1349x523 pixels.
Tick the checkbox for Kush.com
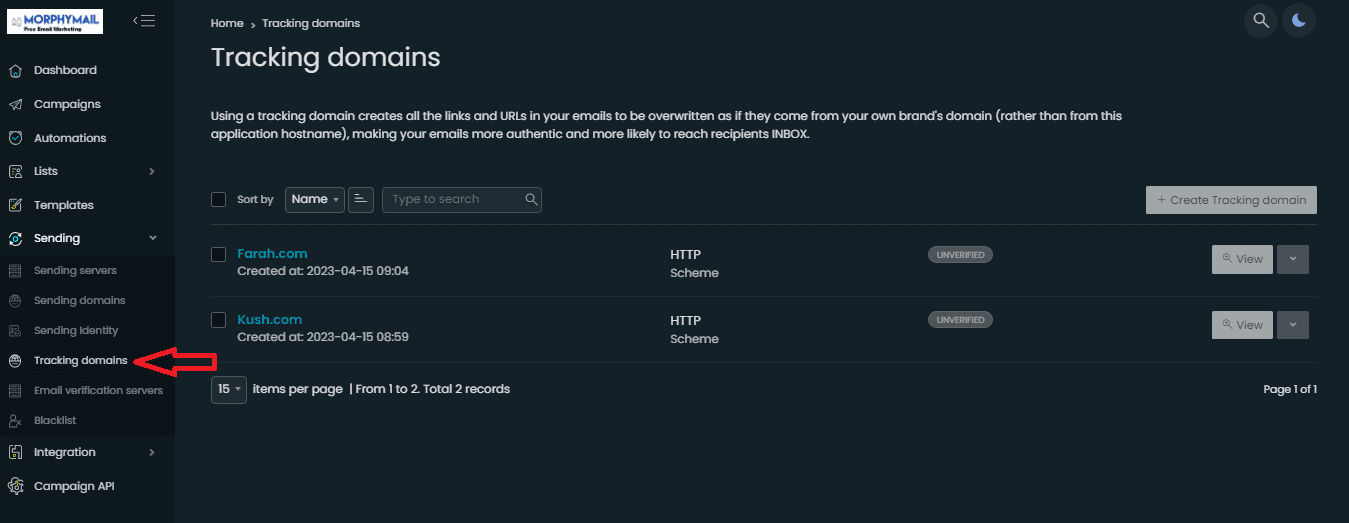point(219,320)
